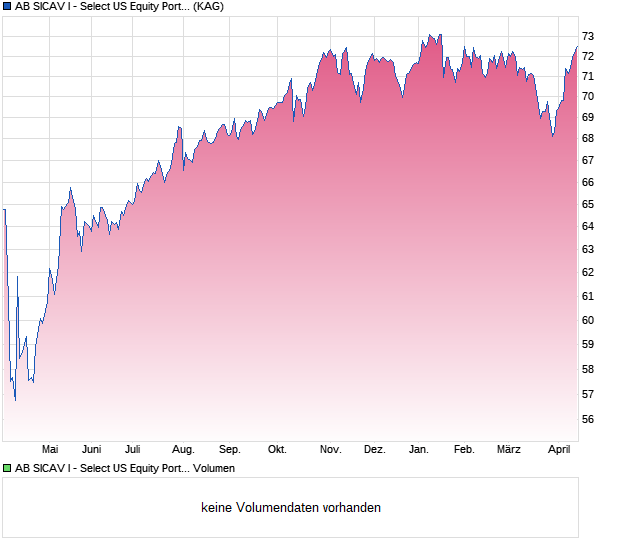Select the 'März' month label
Screen dimensions: 620x546
(509, 450)
